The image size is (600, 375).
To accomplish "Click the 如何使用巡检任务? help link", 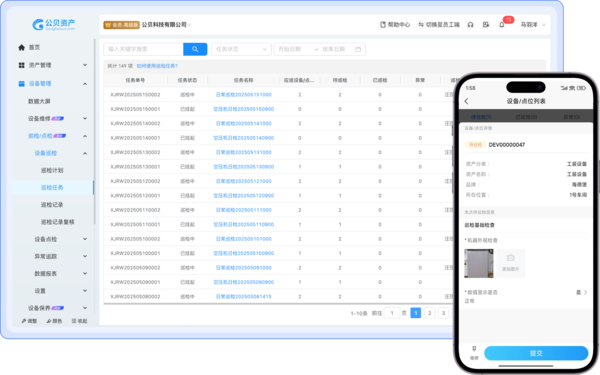I will tap(157, 66).
